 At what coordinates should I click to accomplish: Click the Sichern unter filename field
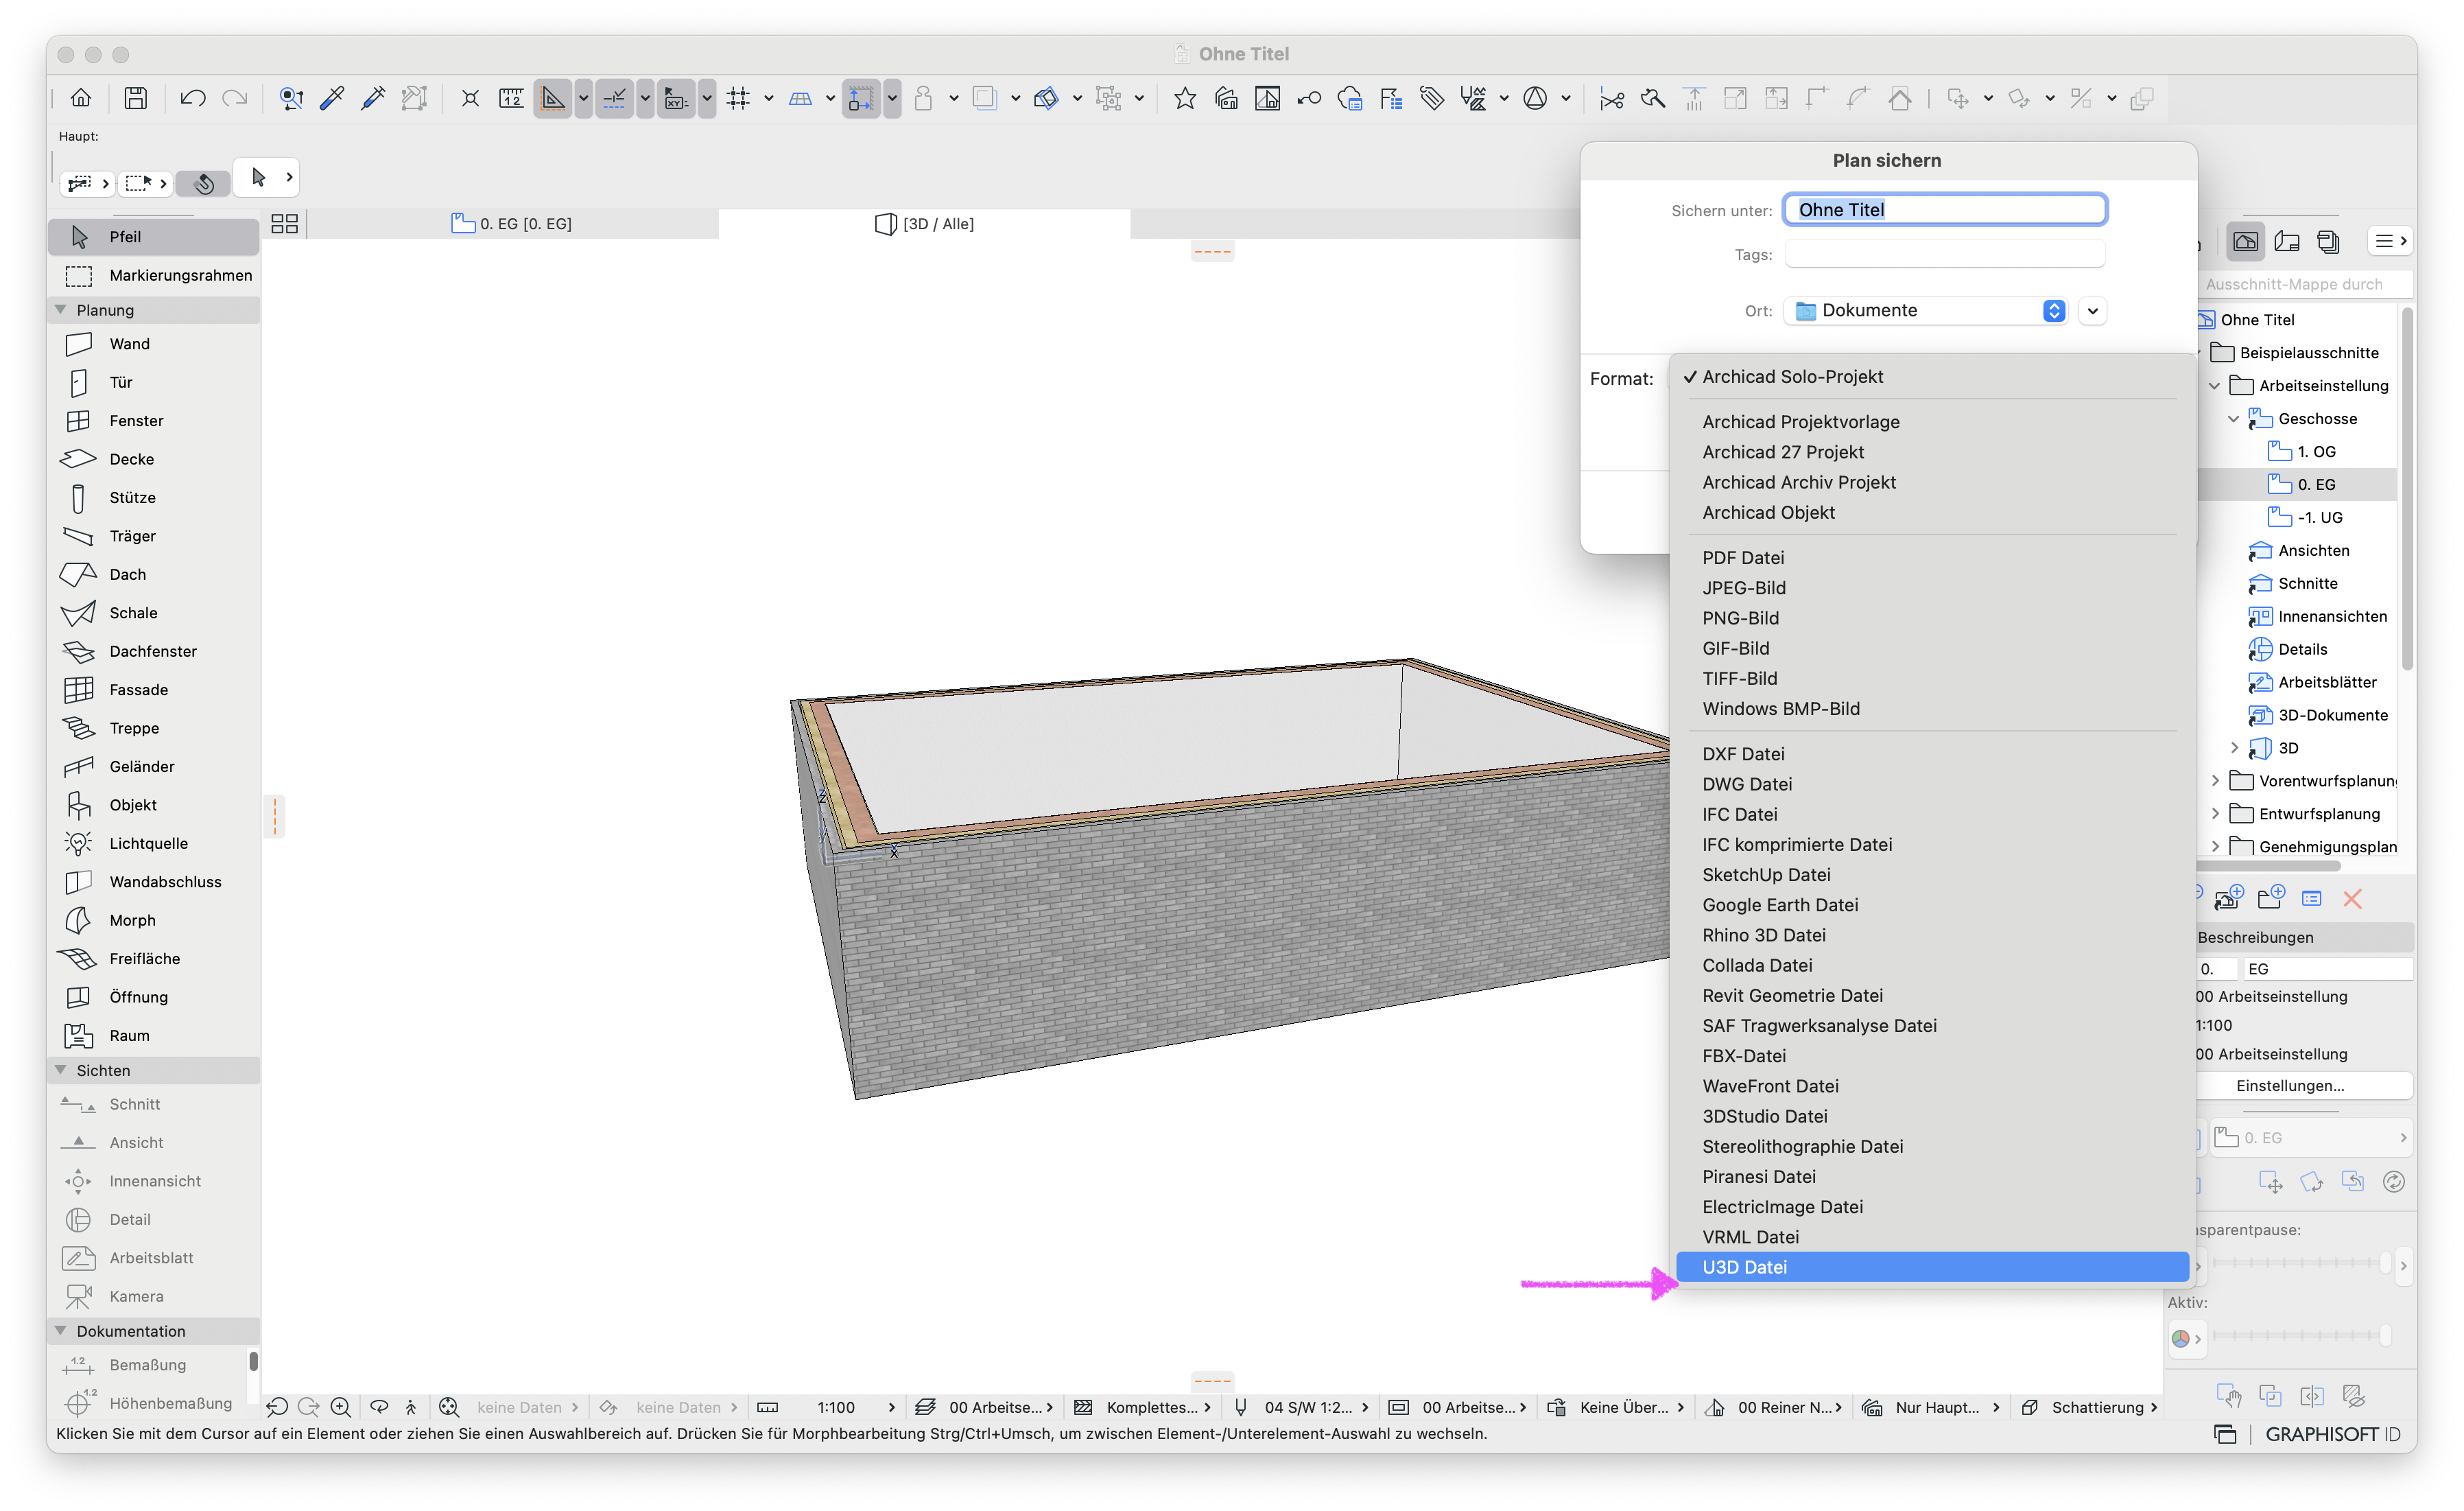[x=1945, y=210]
